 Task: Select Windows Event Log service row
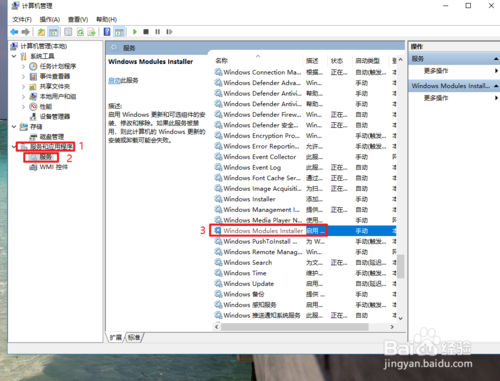(305, 167)
